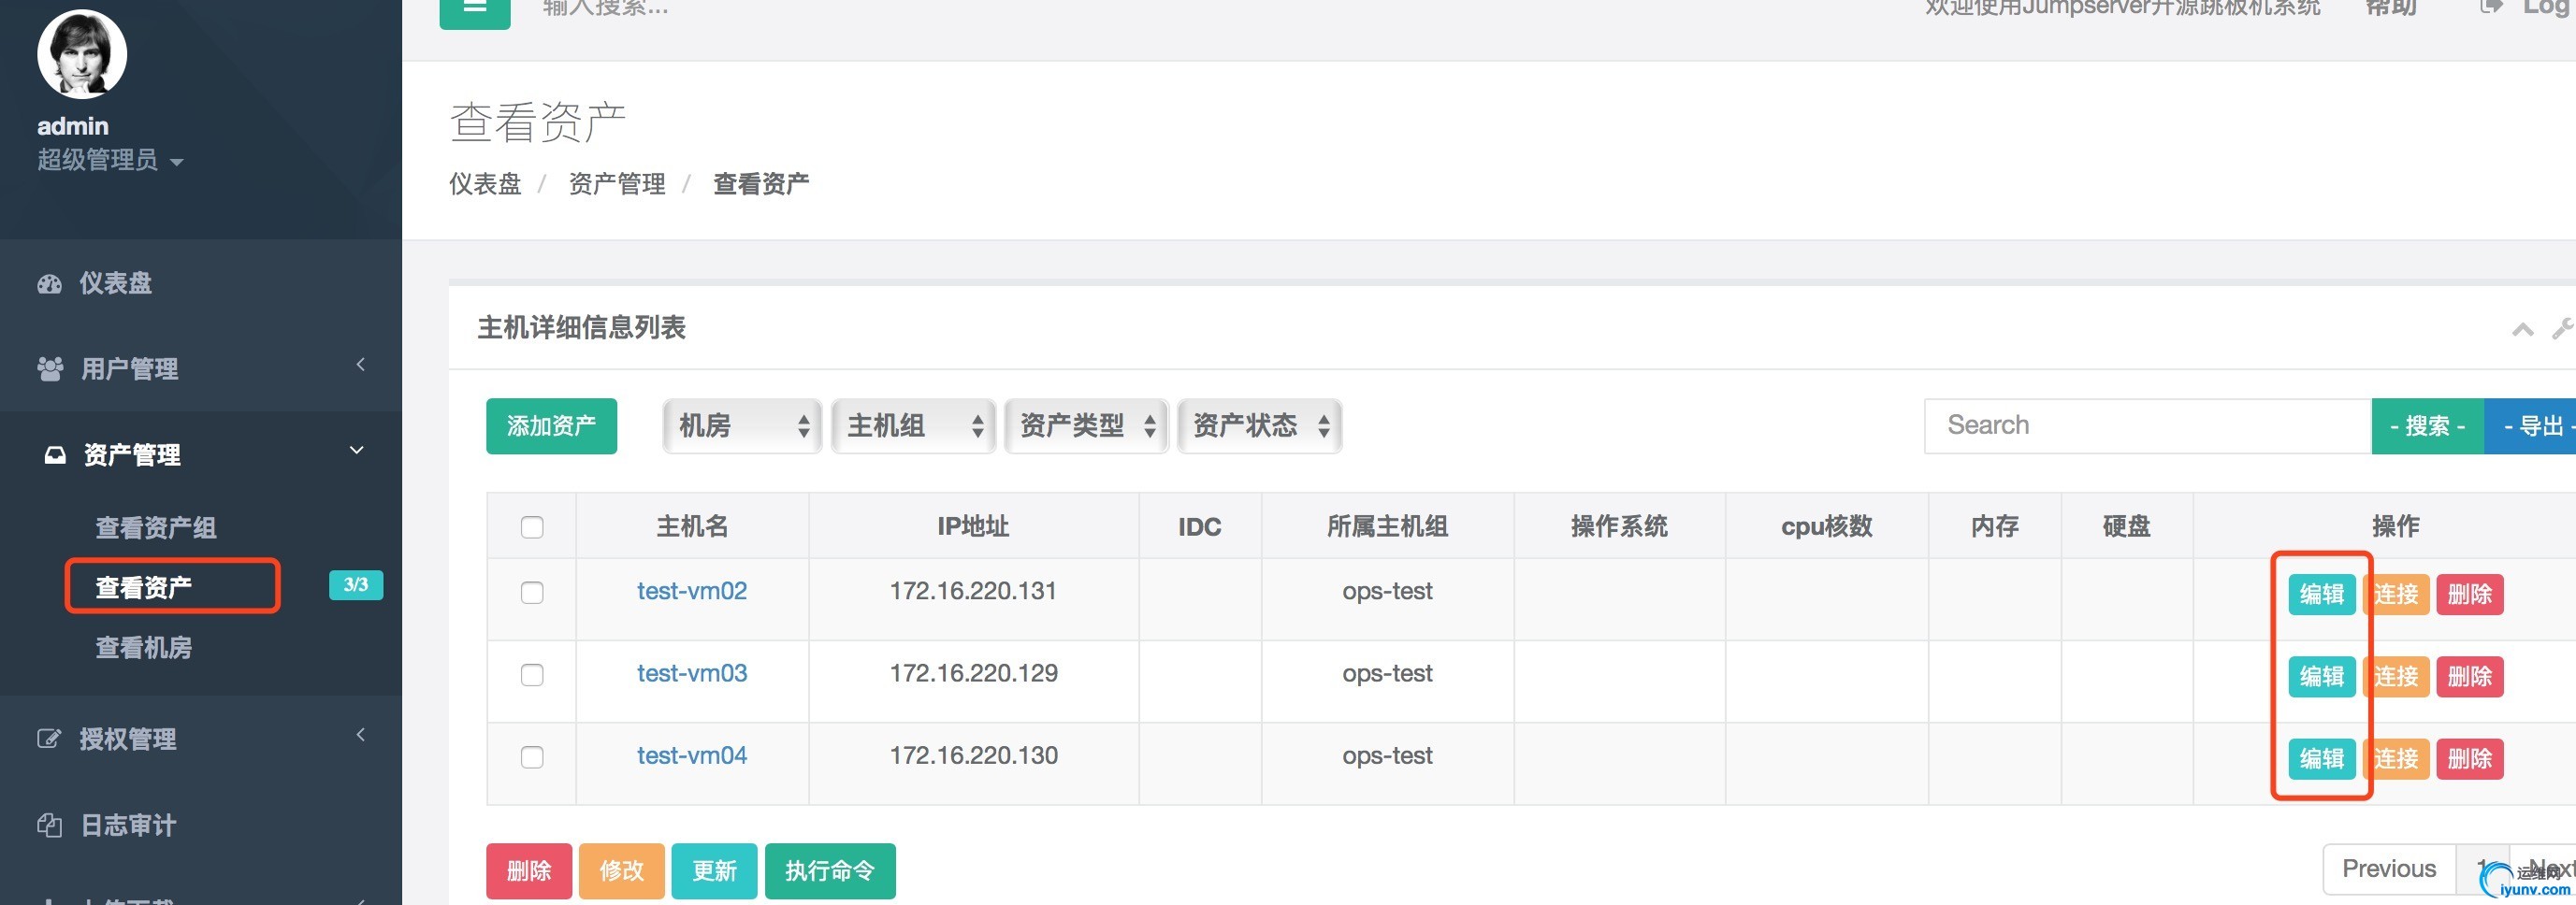Click the users group icon for 用户管理
The width and height of the screenshot is (2576, 905).
50,369
